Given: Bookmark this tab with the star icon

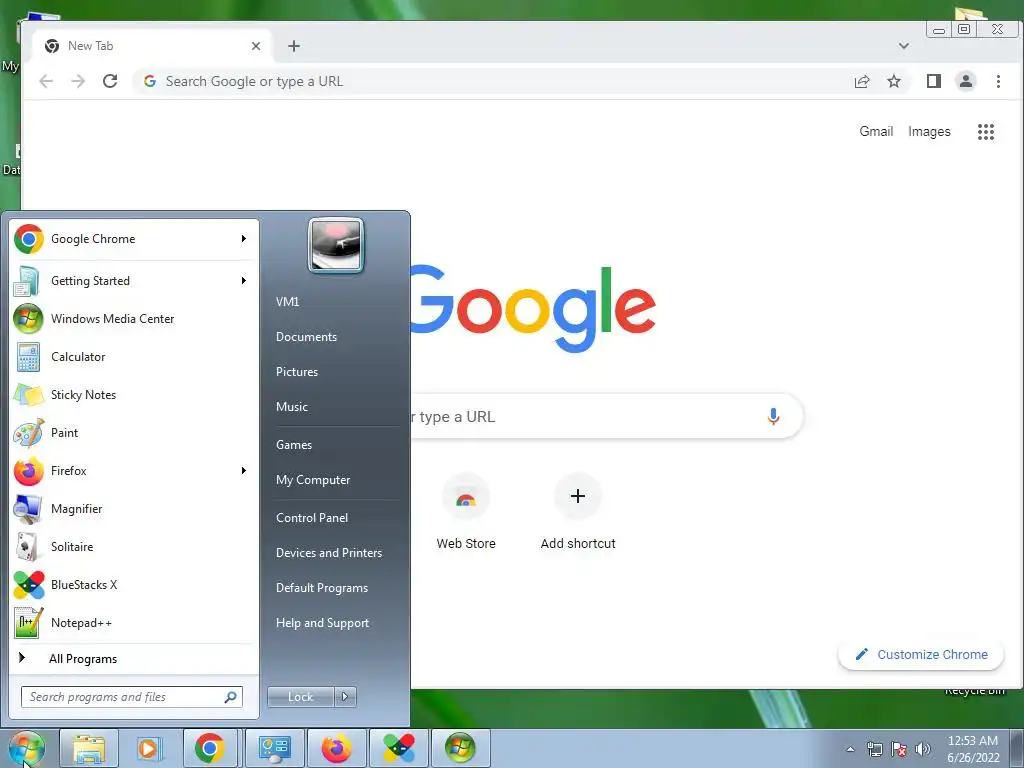Looking at the screenshot, I should 894,81.
